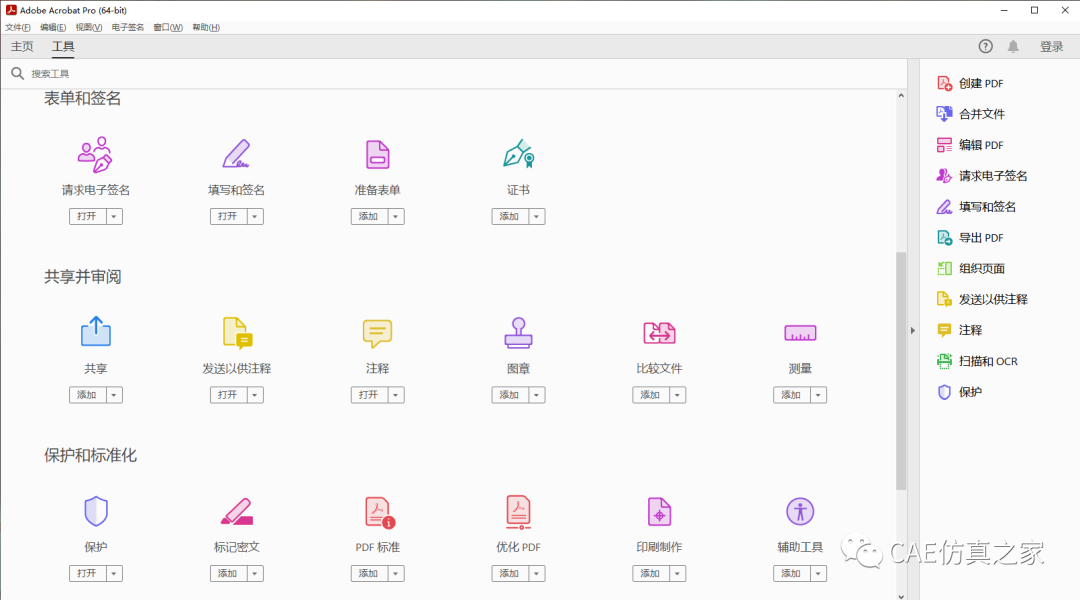Click 打开 button under 请求电子签名
The width and height of the screenshot is (1080, 600).
(87, 216)
